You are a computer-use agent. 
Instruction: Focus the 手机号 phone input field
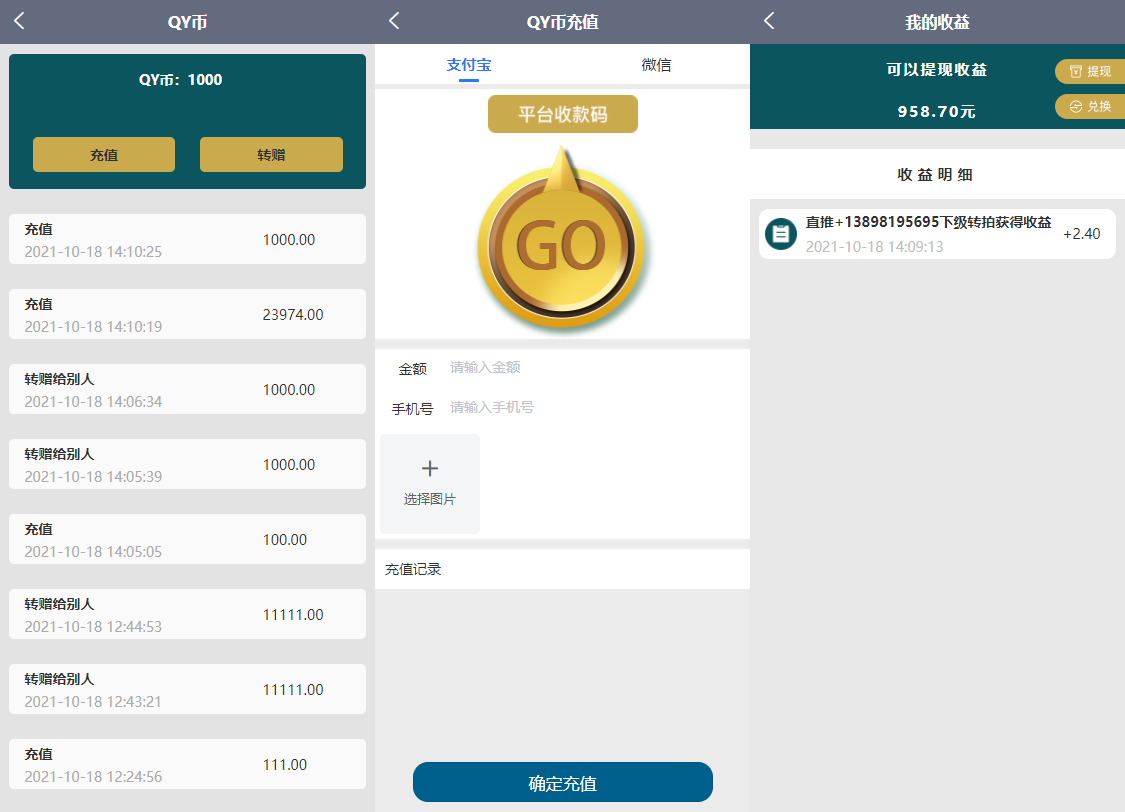click(590, 408)
